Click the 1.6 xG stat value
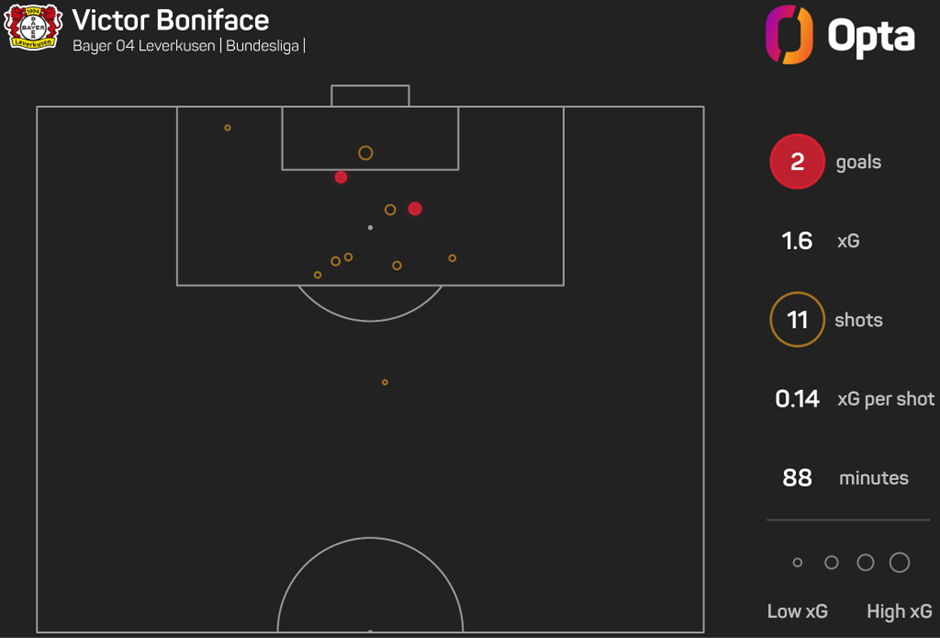Screen dimensions: 940x638 [x=797, y=241]
